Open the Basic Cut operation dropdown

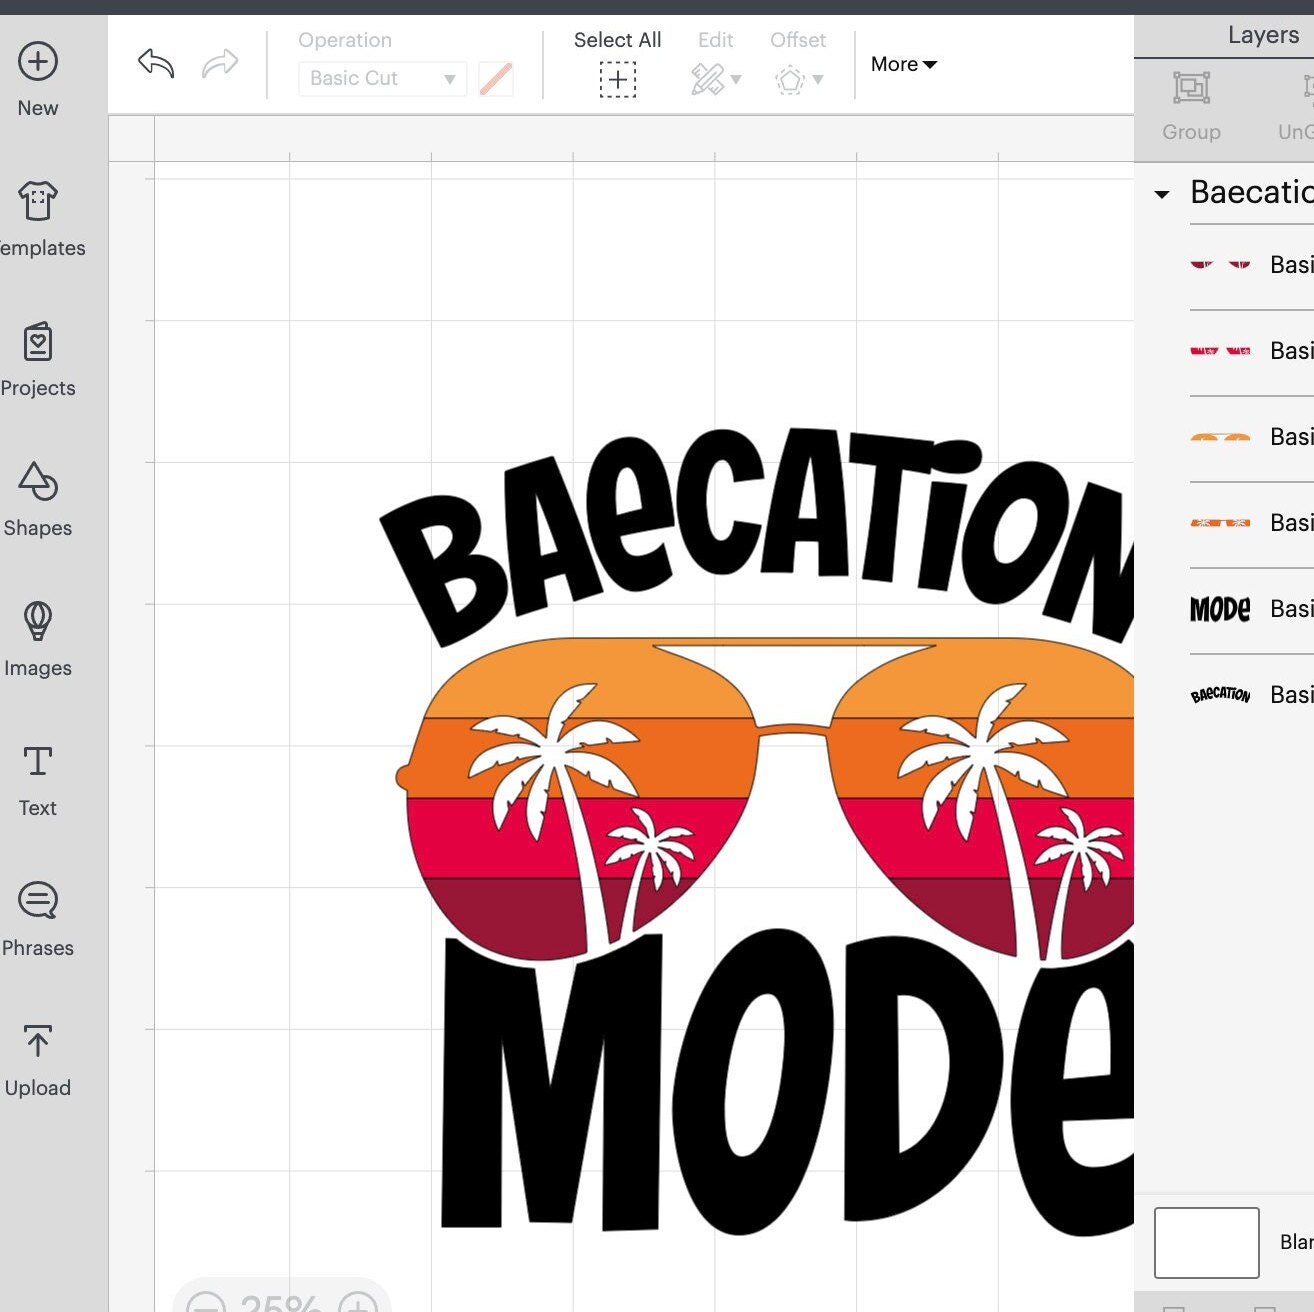[381, 78]
